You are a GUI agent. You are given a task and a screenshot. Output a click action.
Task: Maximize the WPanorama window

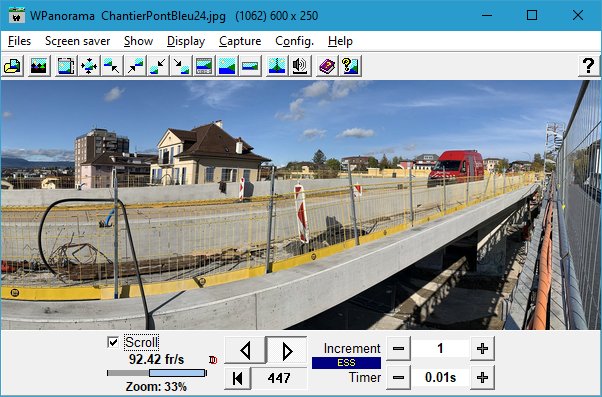pos(532,15)
